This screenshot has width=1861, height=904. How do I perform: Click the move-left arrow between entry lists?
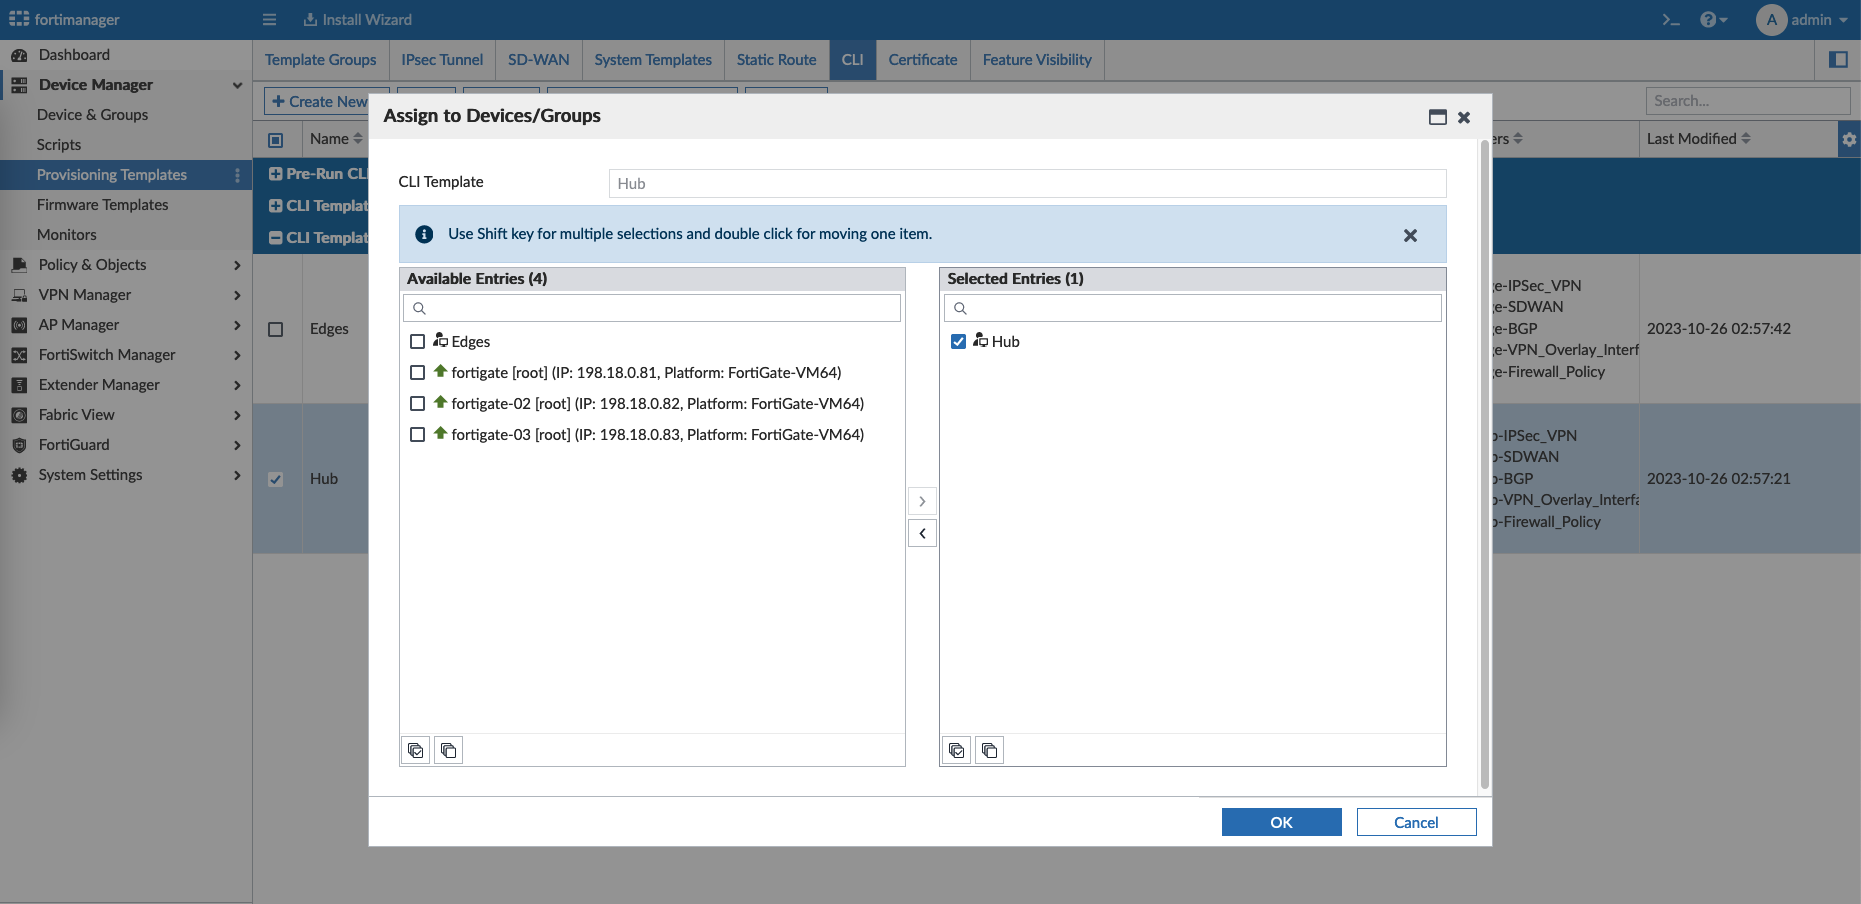(x=922, y=533)
